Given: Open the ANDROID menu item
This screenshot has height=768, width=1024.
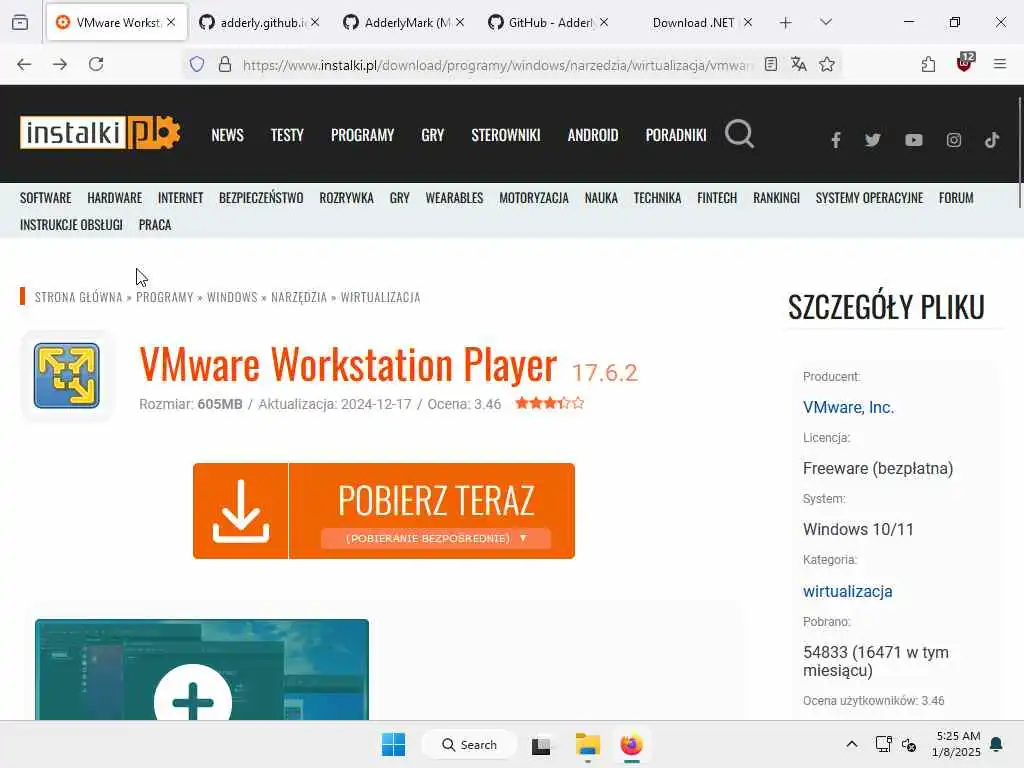Looking at the screenshot, I should click(592, 135).
